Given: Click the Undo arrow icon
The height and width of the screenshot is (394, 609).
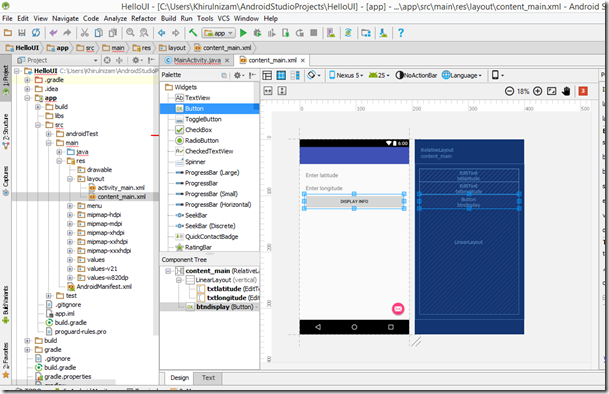Looking at the screenshot, I should click(x=53, y=33).
